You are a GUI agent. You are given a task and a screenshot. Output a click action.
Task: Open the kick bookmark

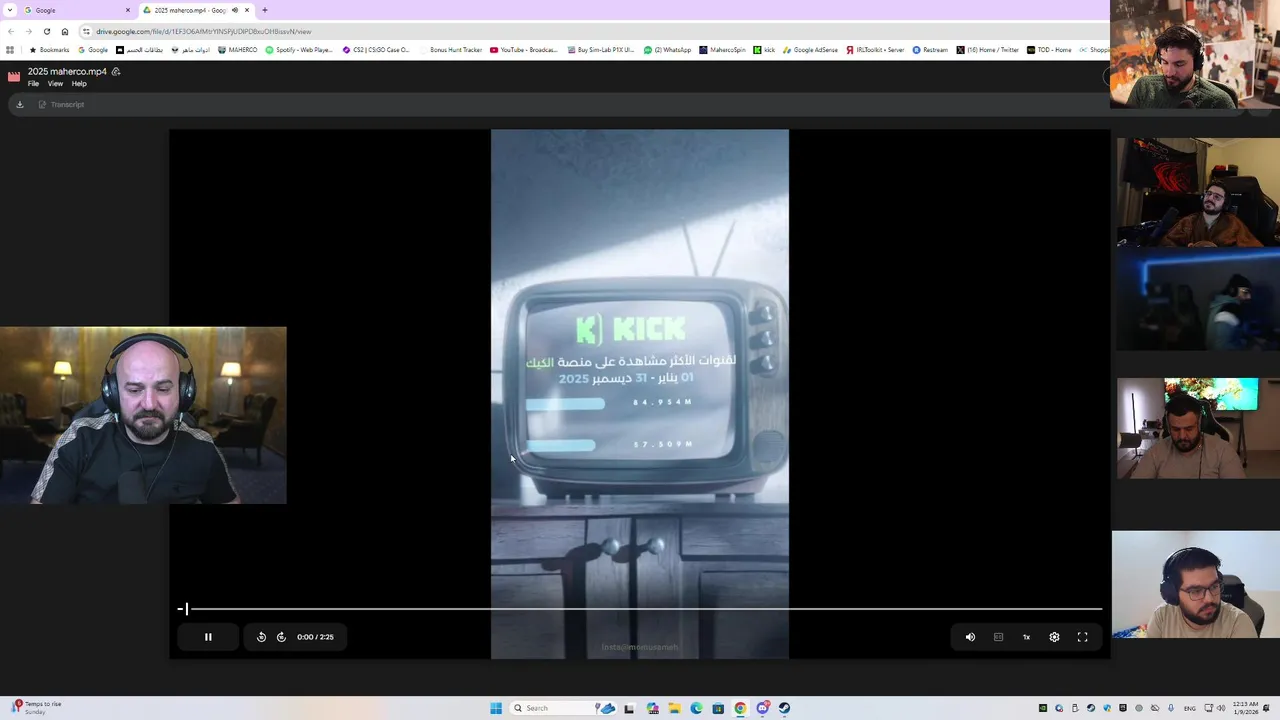[764, 50]
